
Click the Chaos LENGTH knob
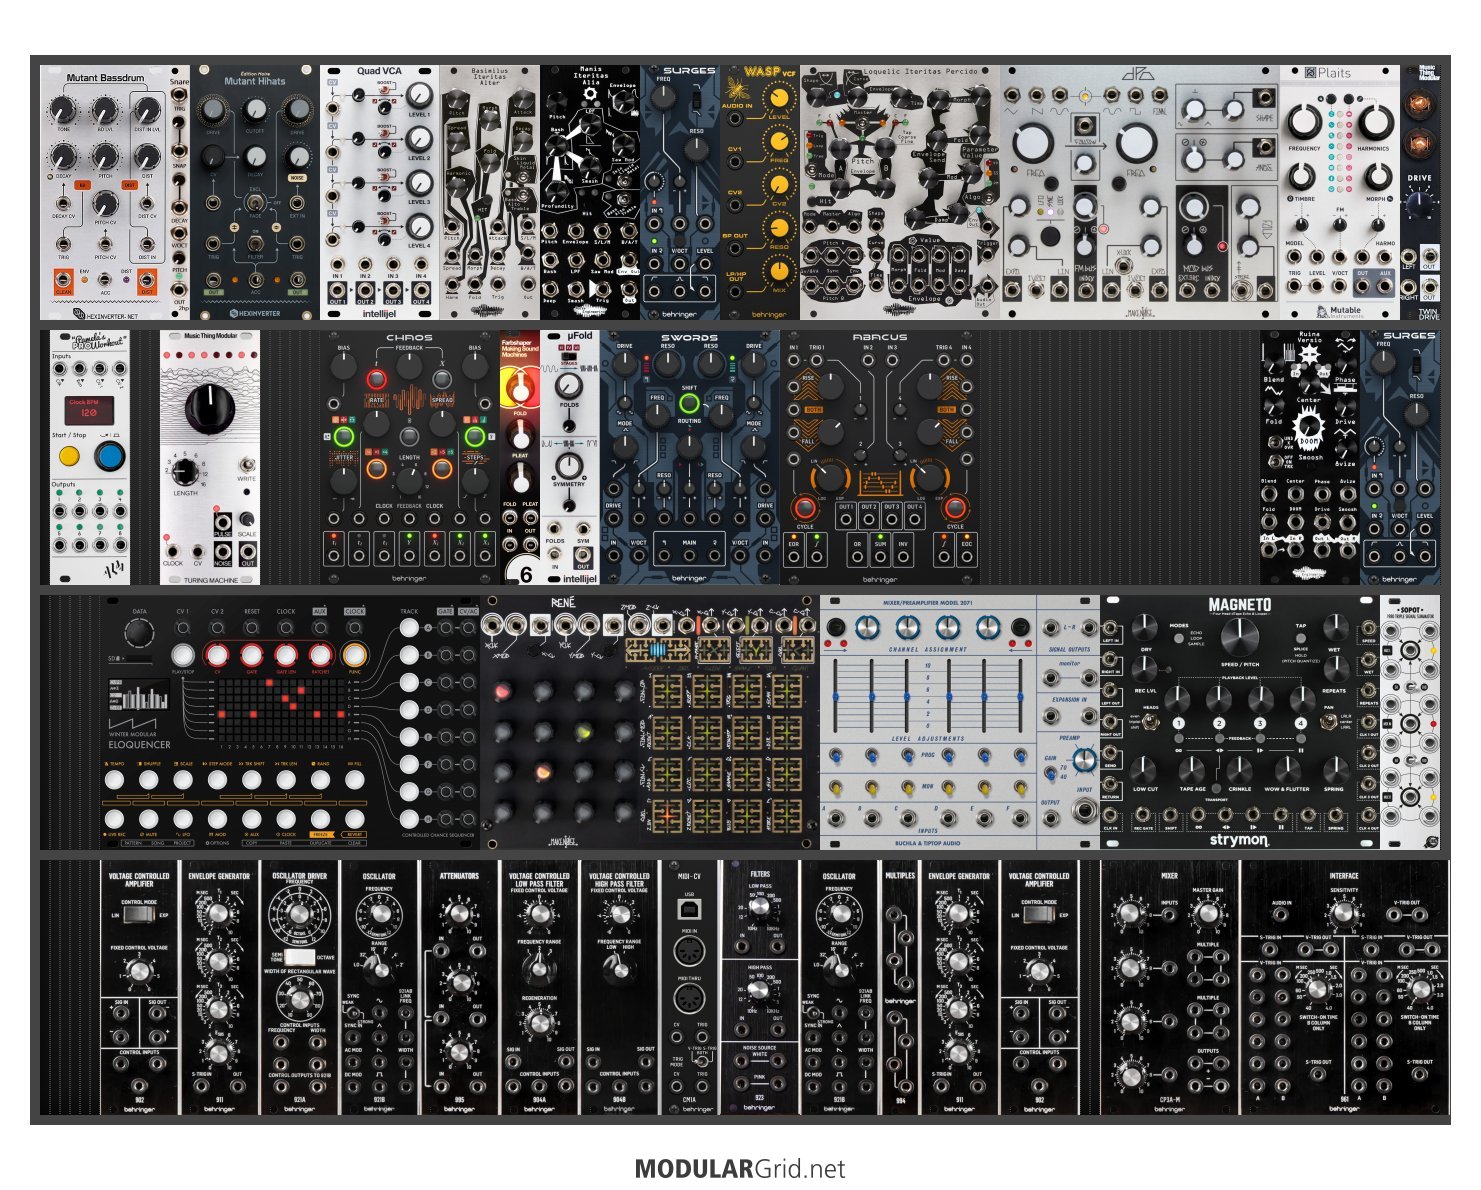pos(409,481)
